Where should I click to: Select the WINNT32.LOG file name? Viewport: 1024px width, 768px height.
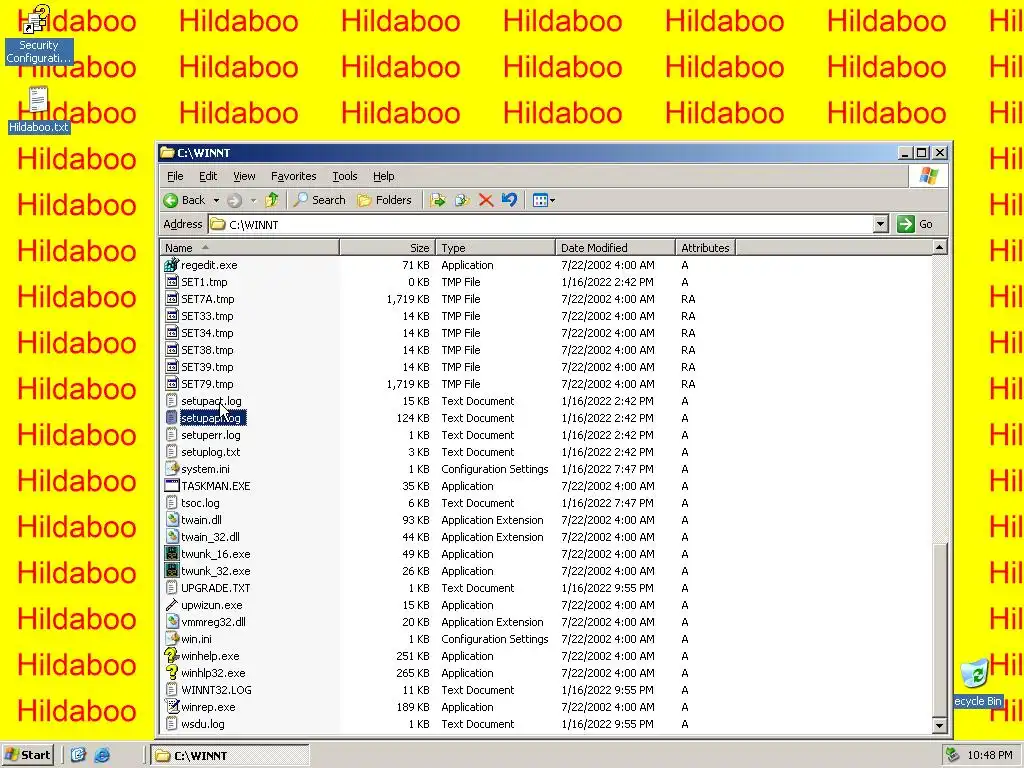(x=216, y=690)
